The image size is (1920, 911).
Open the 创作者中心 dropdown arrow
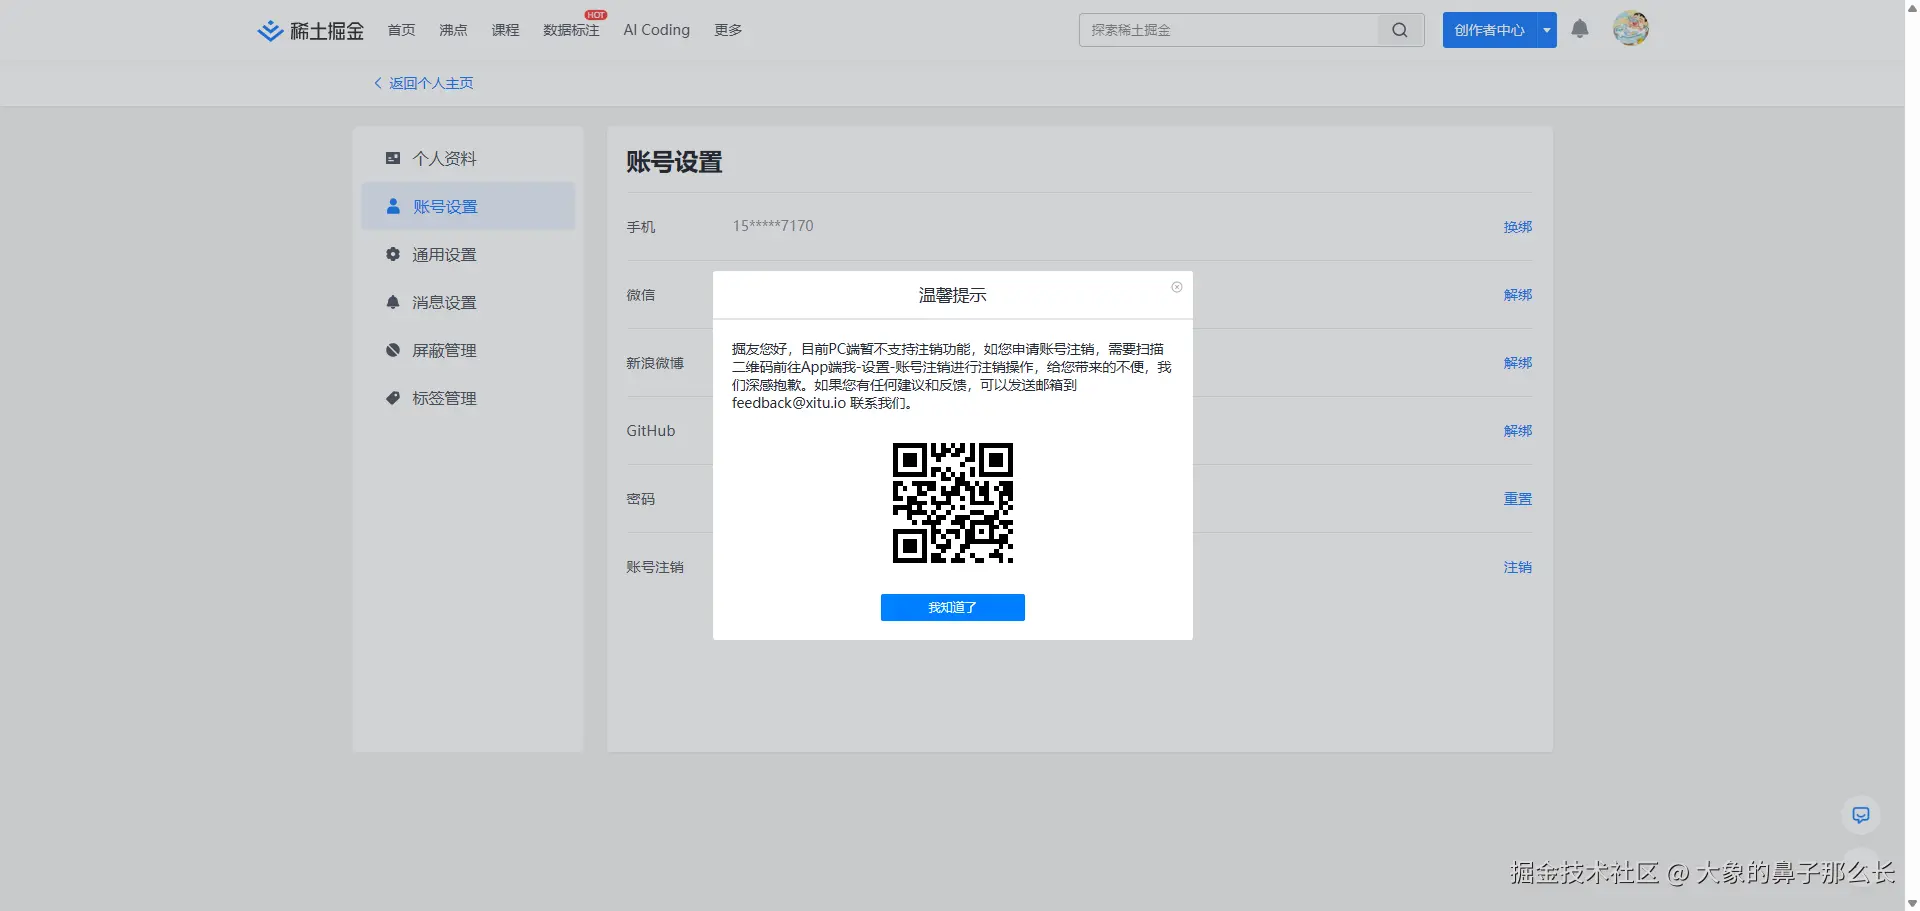[x=1546, y=29]
